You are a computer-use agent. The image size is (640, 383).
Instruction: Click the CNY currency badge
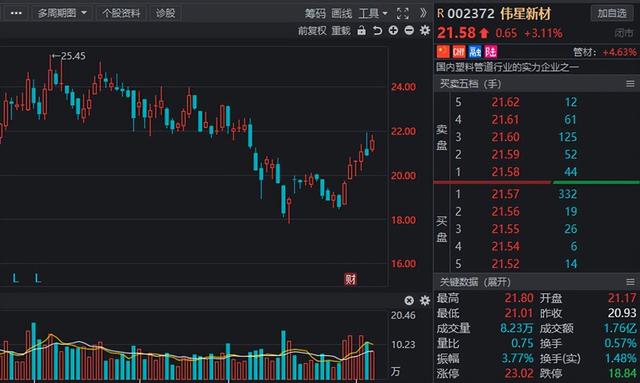point(459,51)
